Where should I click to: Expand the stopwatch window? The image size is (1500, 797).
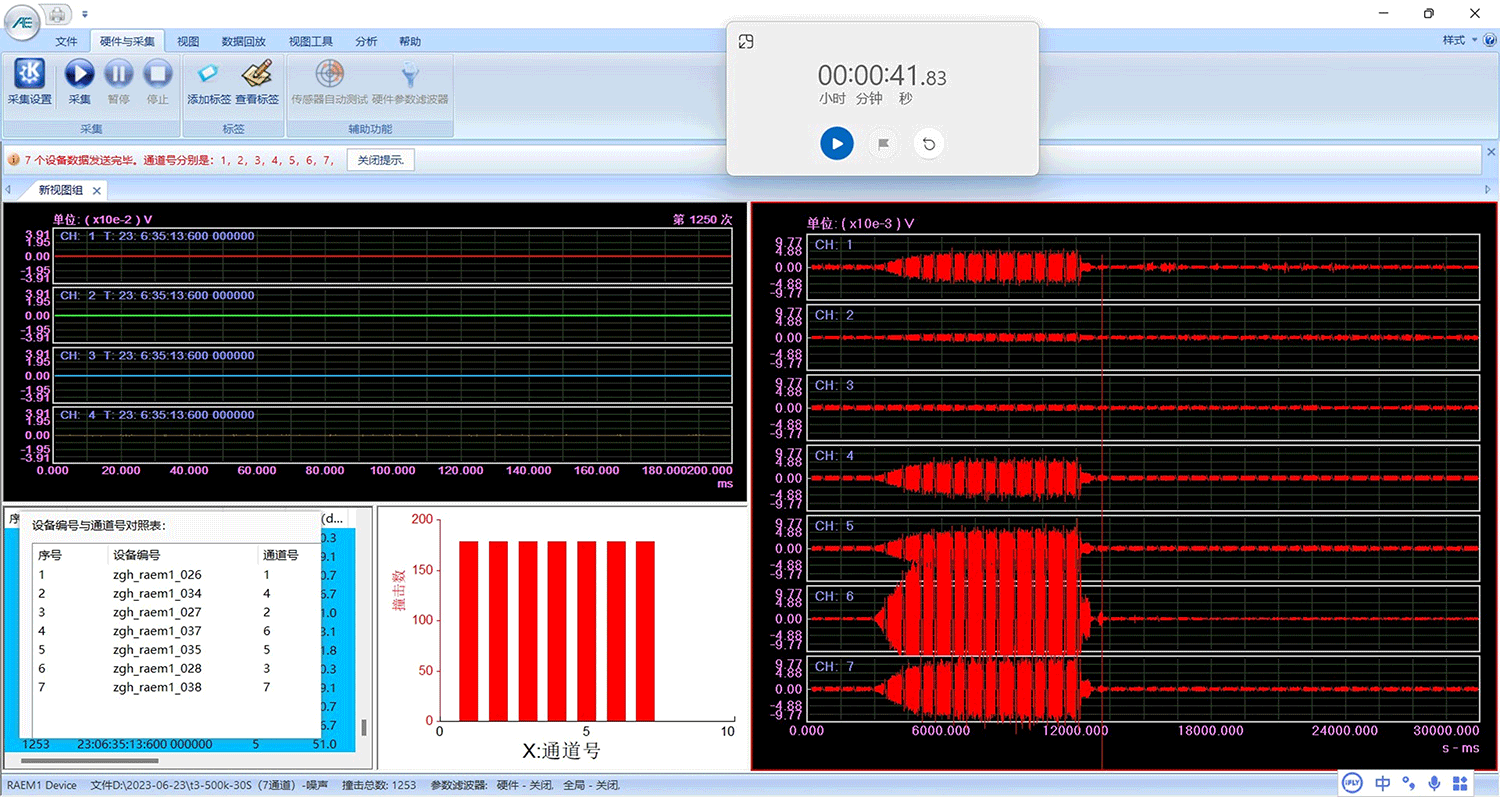[745, 41]
